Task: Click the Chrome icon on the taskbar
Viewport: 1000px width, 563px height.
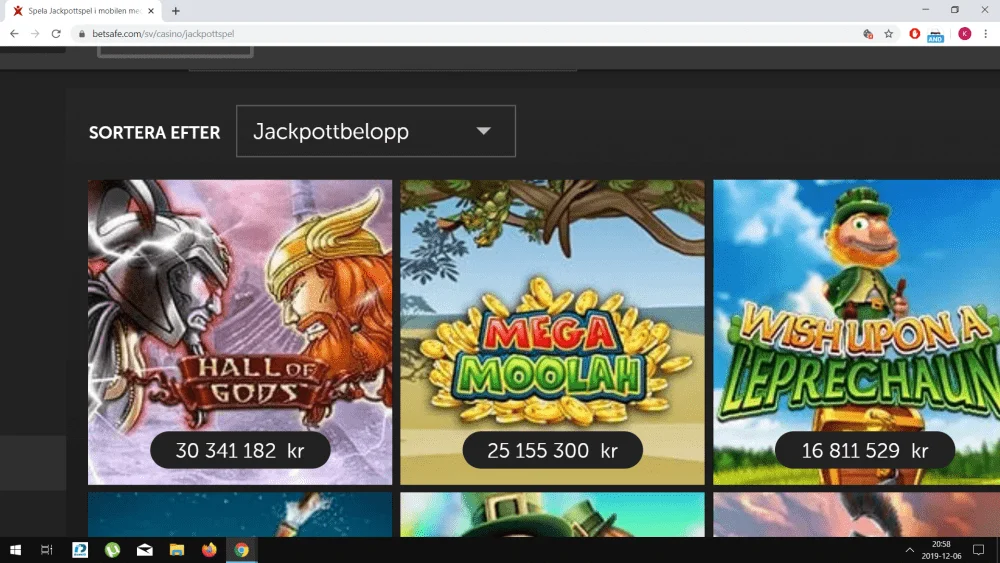Action: pyautogui.click(x=242, y=550)
